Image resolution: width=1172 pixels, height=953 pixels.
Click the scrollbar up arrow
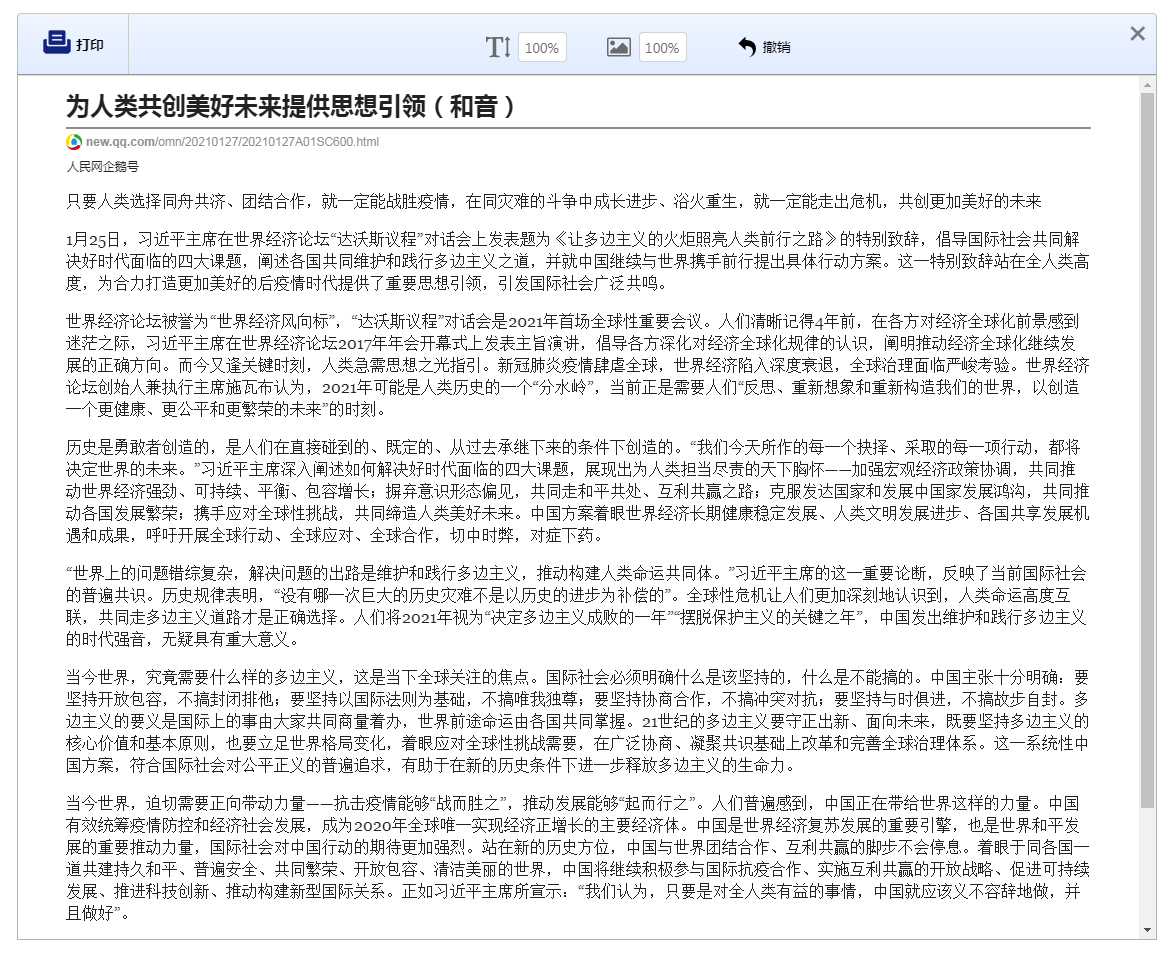[1148, 86]
